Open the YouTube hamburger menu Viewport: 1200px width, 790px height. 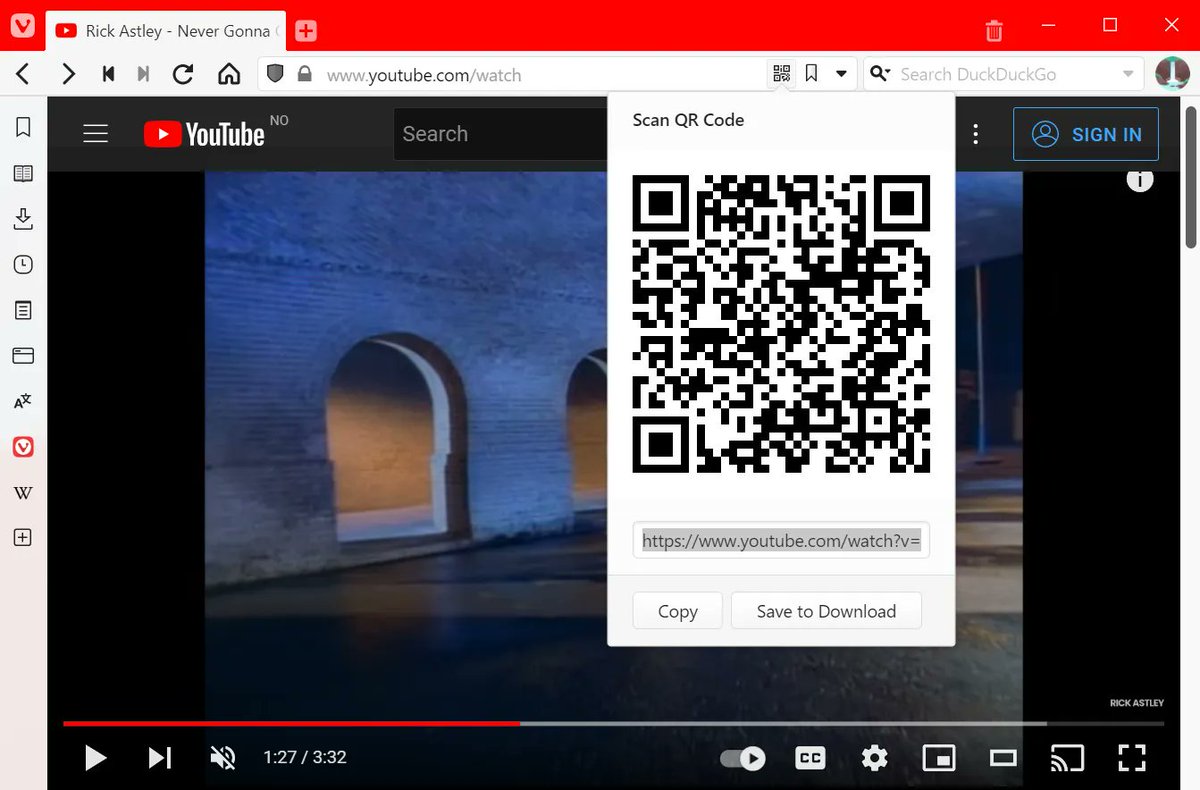click(x=95, y=134)
